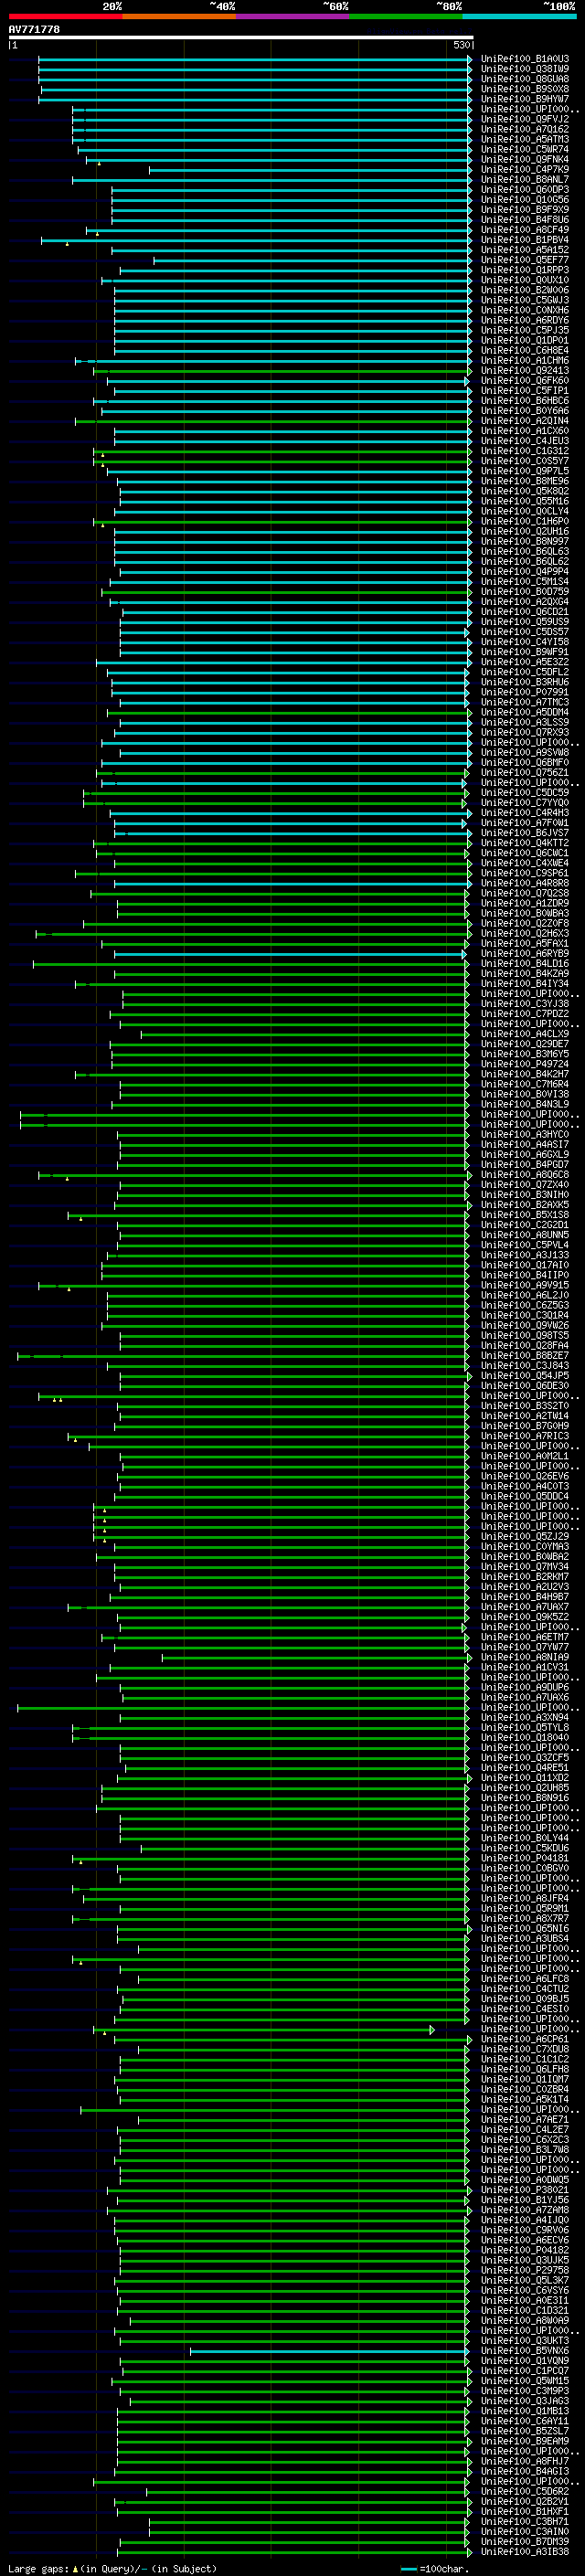Viewport: 585px width, 2576px height.
Task: Click the UniRef100_Q18040 label
Action: (x=525, y=1738)
